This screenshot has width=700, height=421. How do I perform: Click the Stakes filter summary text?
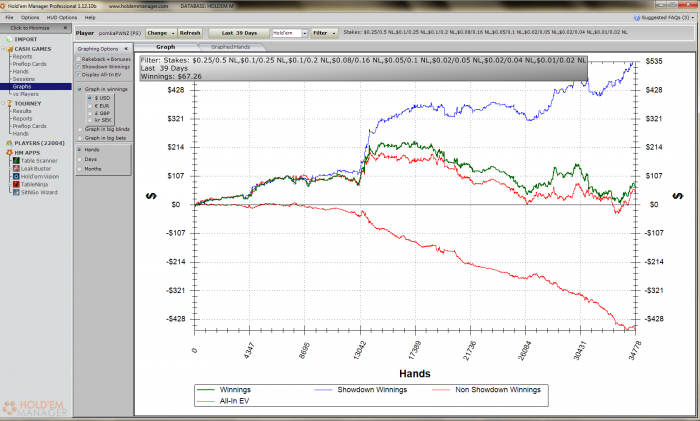485,33
